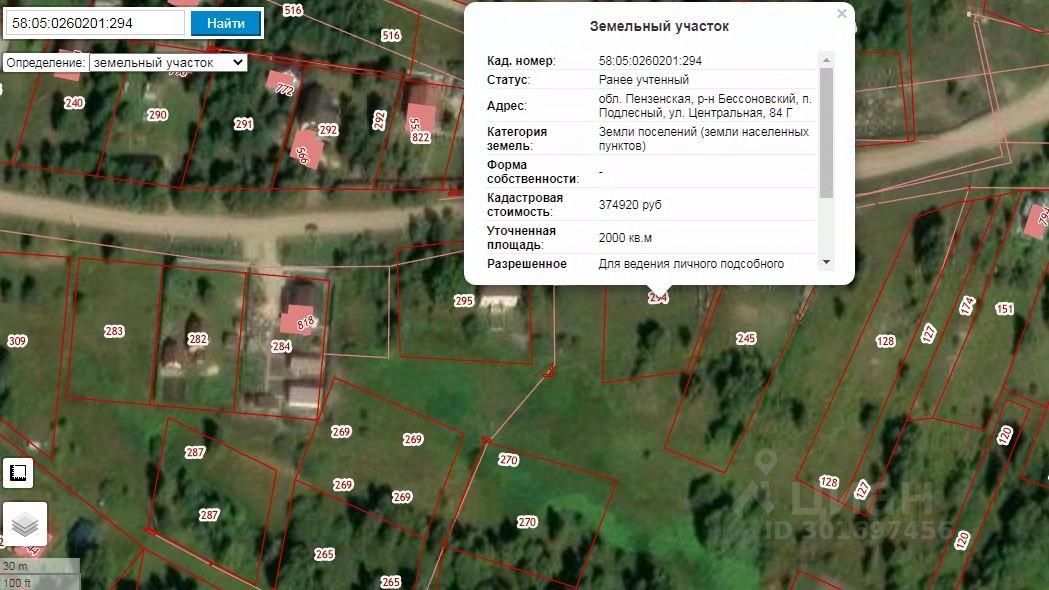Screen dimensions: 1049x590
Task: Click the area value 2000 кв.м
Action: (625, 237)
